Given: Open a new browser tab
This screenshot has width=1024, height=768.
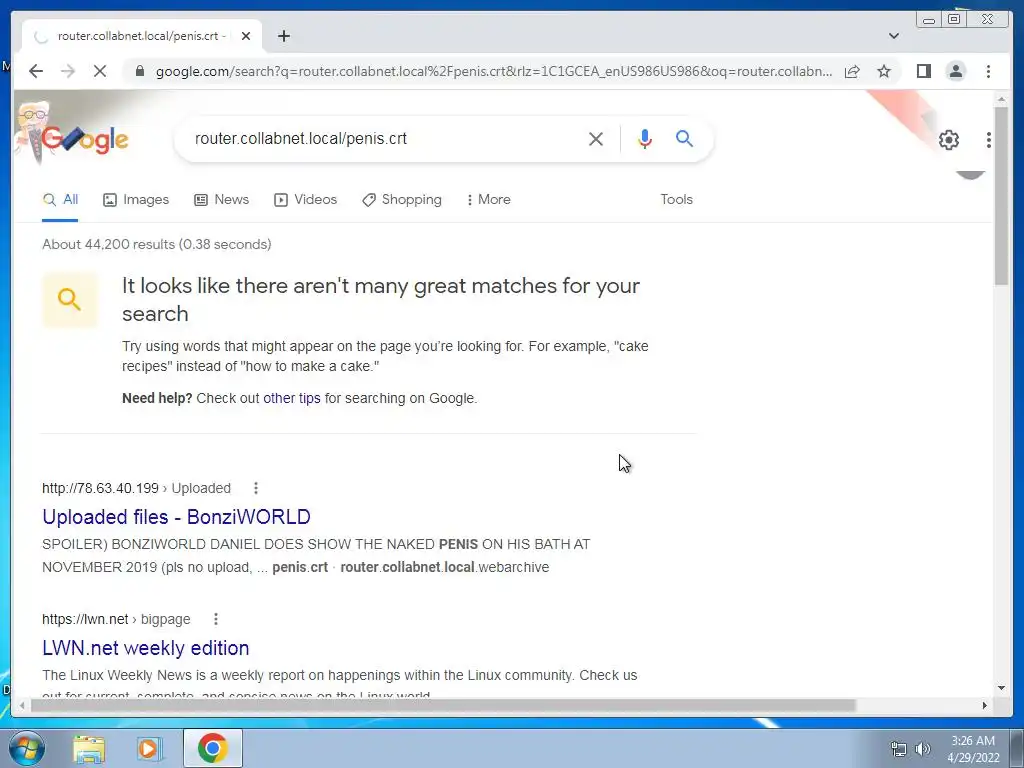Looking at the screenshot, I should (x=283, y=36).
